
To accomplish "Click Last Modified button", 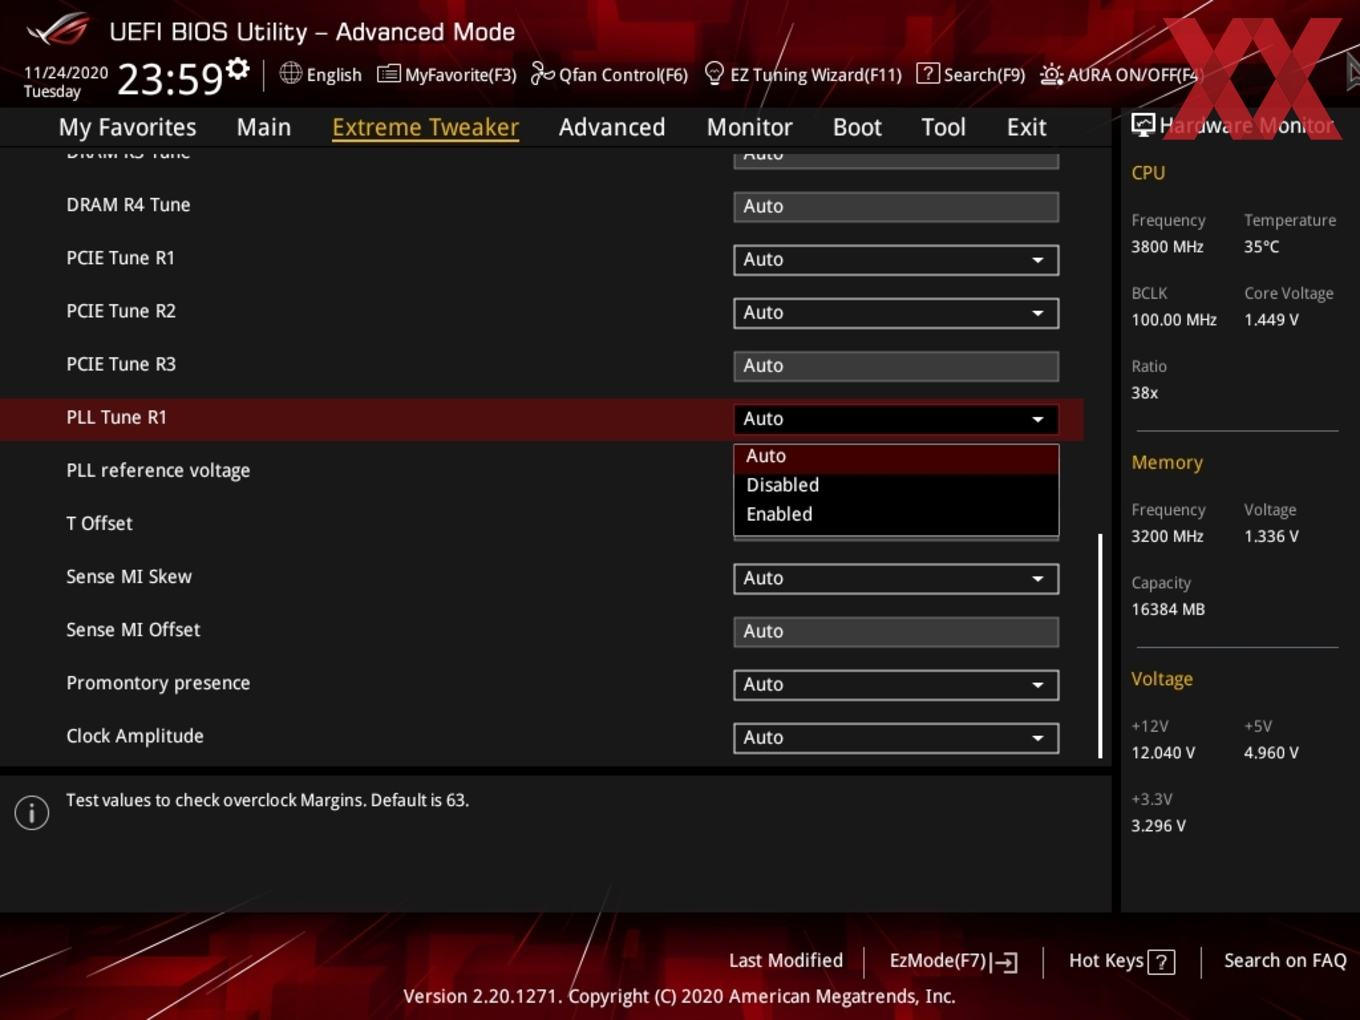I will pyautogui.click(x=786, y=961).
